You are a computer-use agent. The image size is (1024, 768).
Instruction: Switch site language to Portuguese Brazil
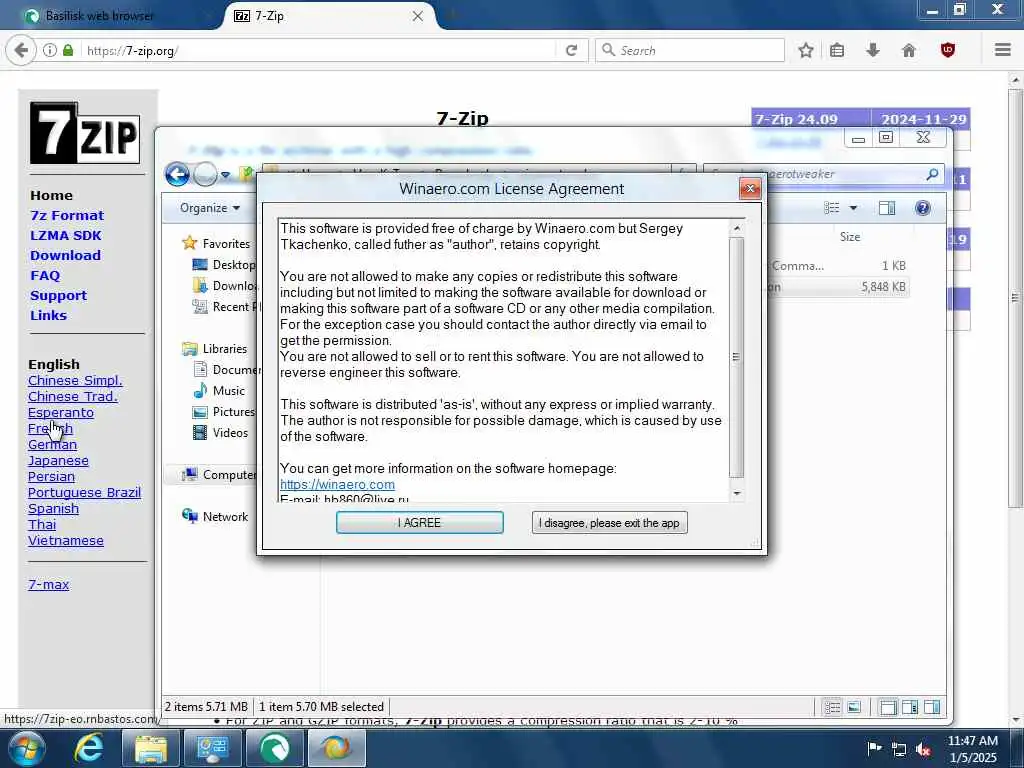coord(84,492)
